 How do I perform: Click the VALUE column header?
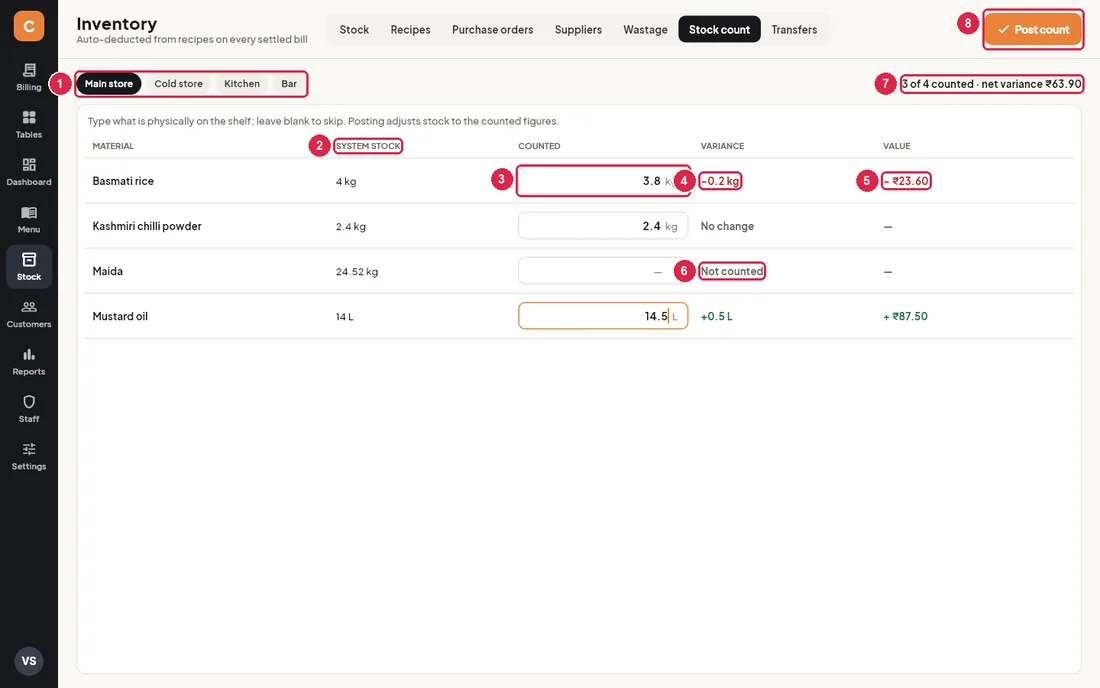pyautogui.click(x=897, y=146)
